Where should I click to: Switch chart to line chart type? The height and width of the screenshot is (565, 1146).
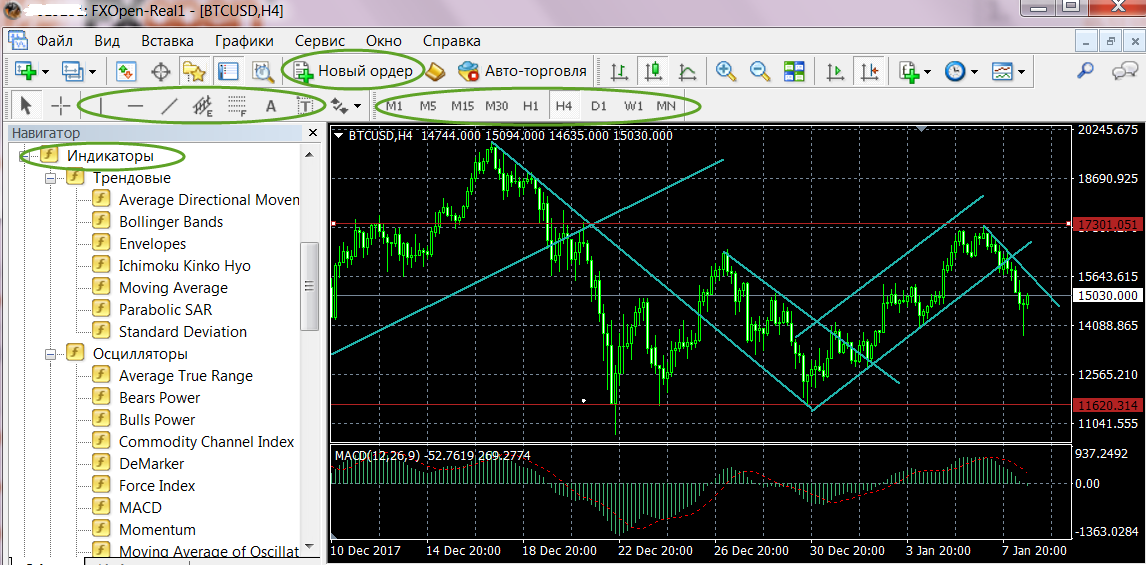pos(688,71)
